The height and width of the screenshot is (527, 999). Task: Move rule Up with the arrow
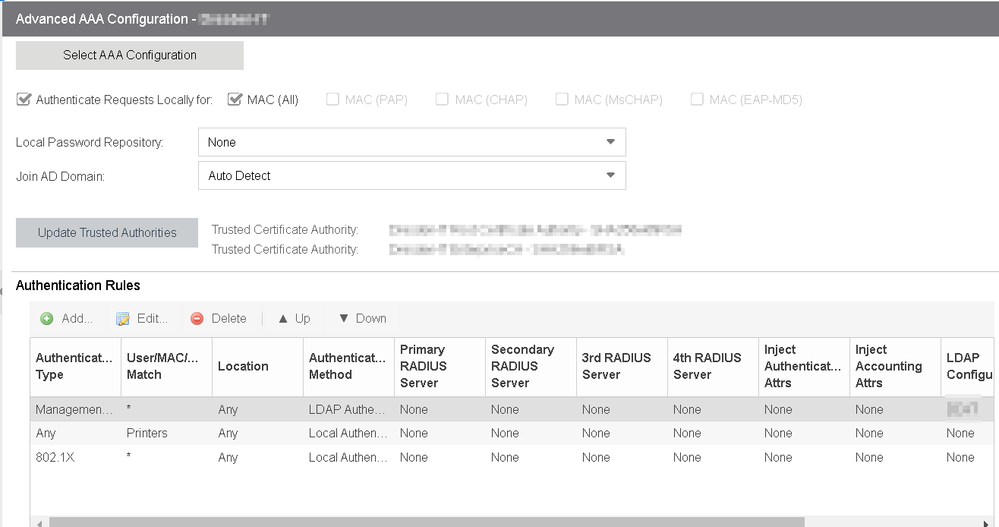point(283,319)
